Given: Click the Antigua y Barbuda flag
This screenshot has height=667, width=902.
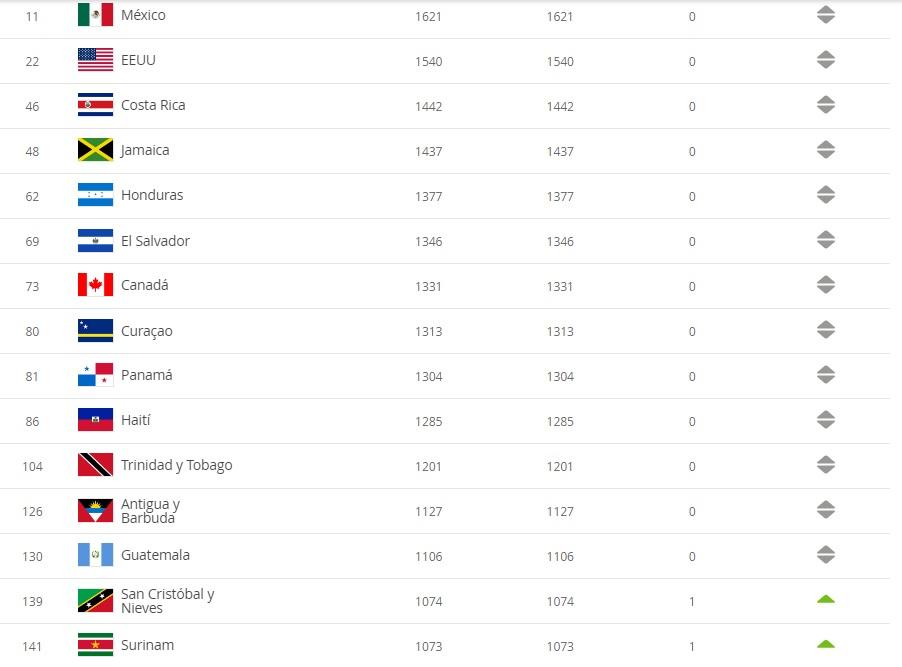Looking at the screenshot, I should [x=95, y=511].
